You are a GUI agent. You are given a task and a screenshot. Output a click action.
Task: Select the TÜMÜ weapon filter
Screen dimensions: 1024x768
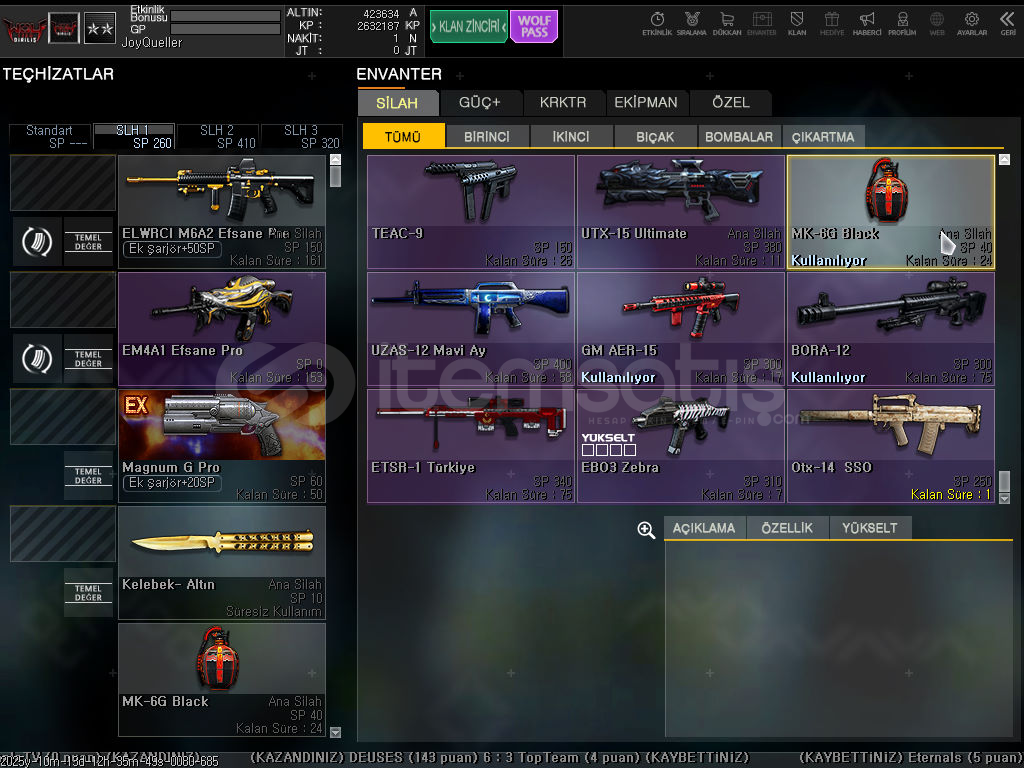(x=404, y=136)
